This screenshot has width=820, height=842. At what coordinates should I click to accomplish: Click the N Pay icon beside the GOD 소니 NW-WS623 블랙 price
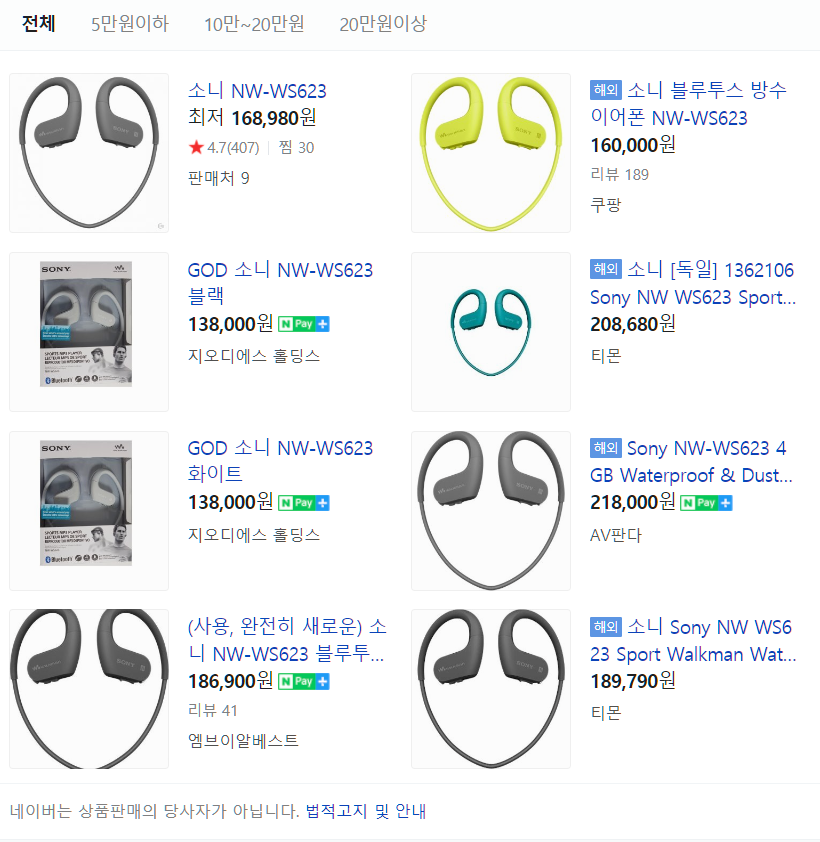pyautogui.click(x=303, y=324)
